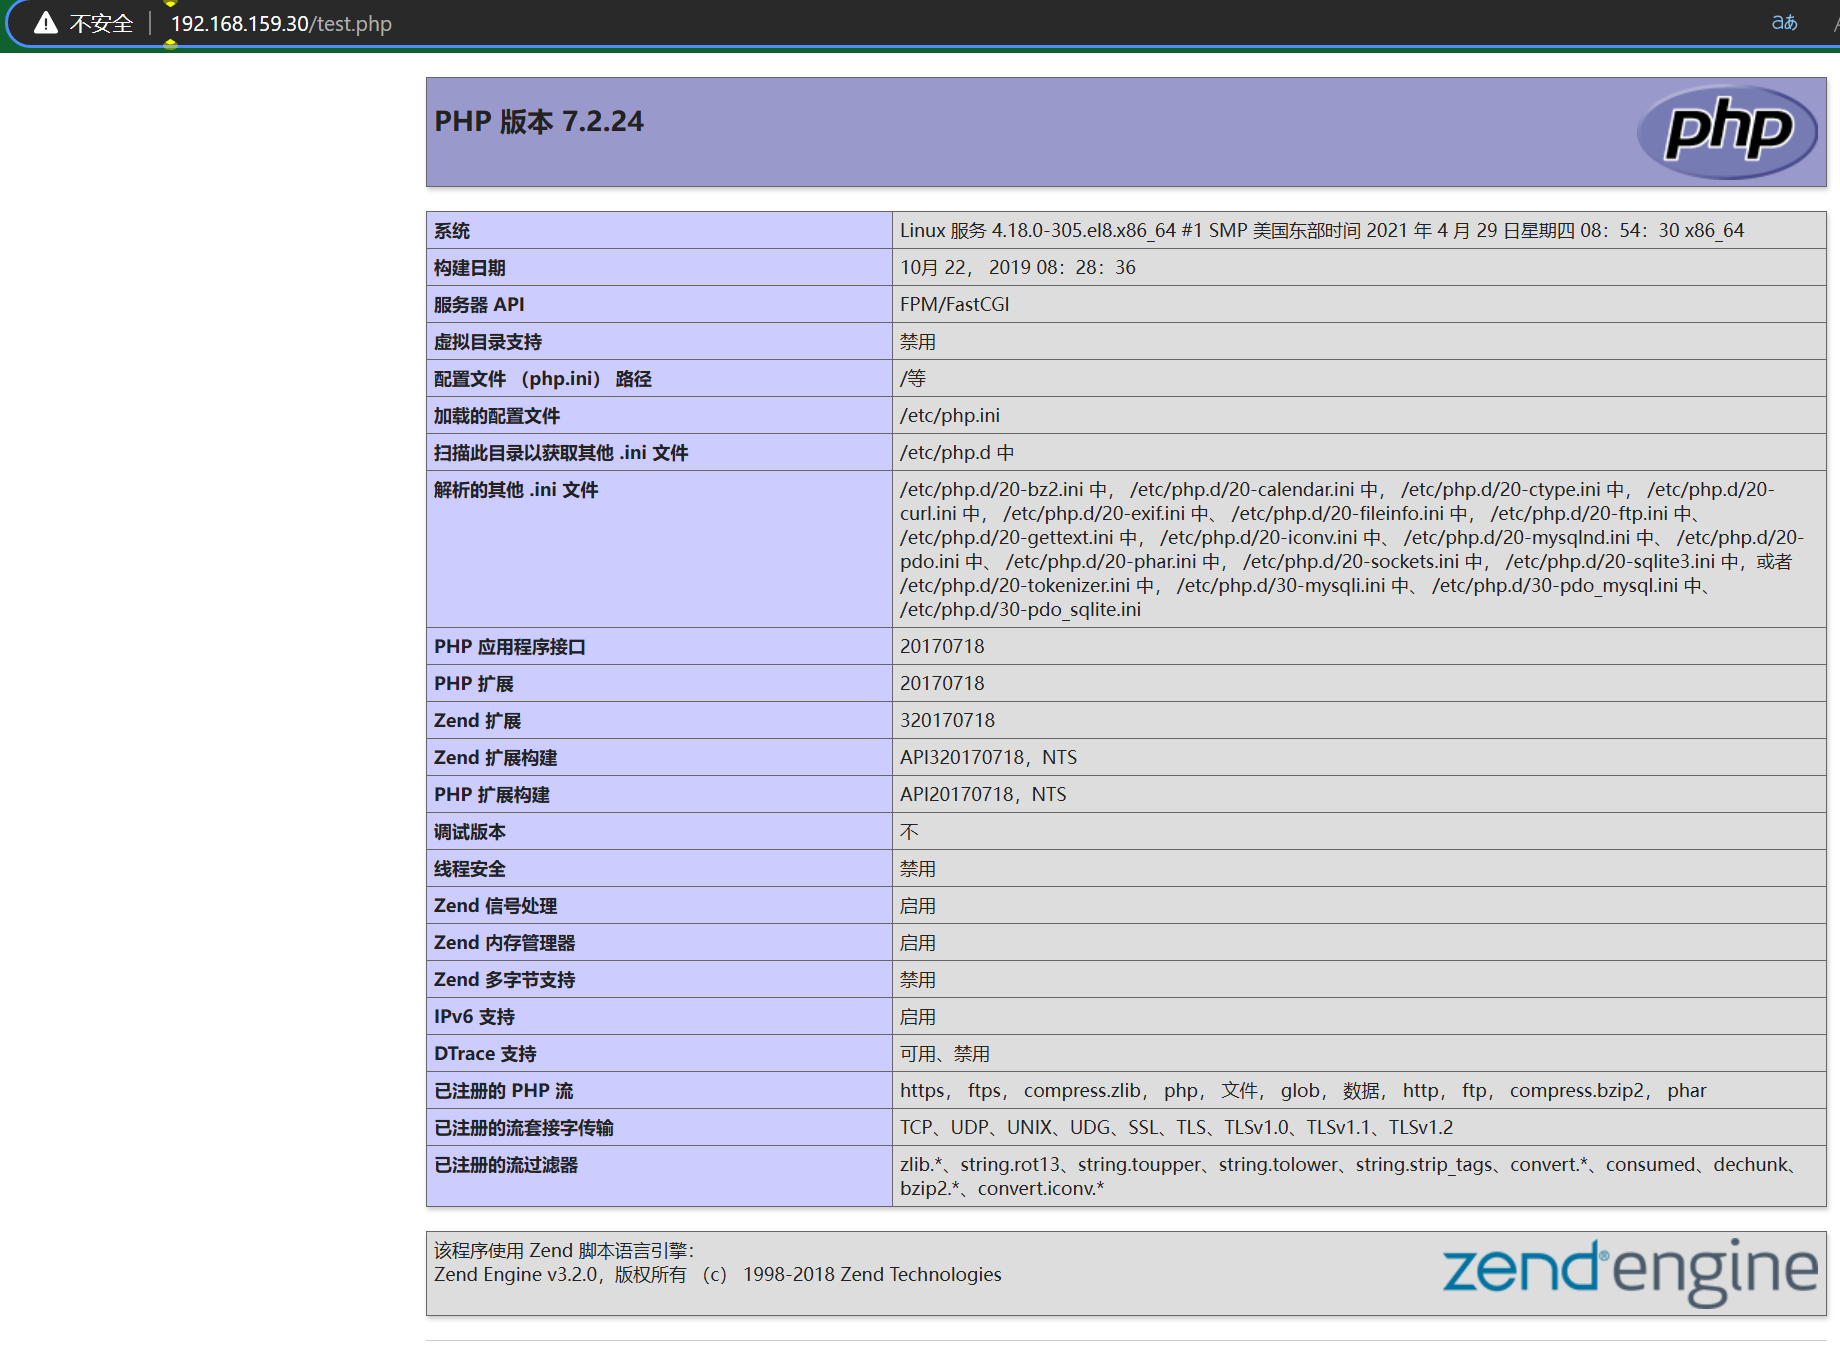Screen dimensions: 1840x1350
Task: Select the DTrace 支持 label
Action: pos(486,1053)
